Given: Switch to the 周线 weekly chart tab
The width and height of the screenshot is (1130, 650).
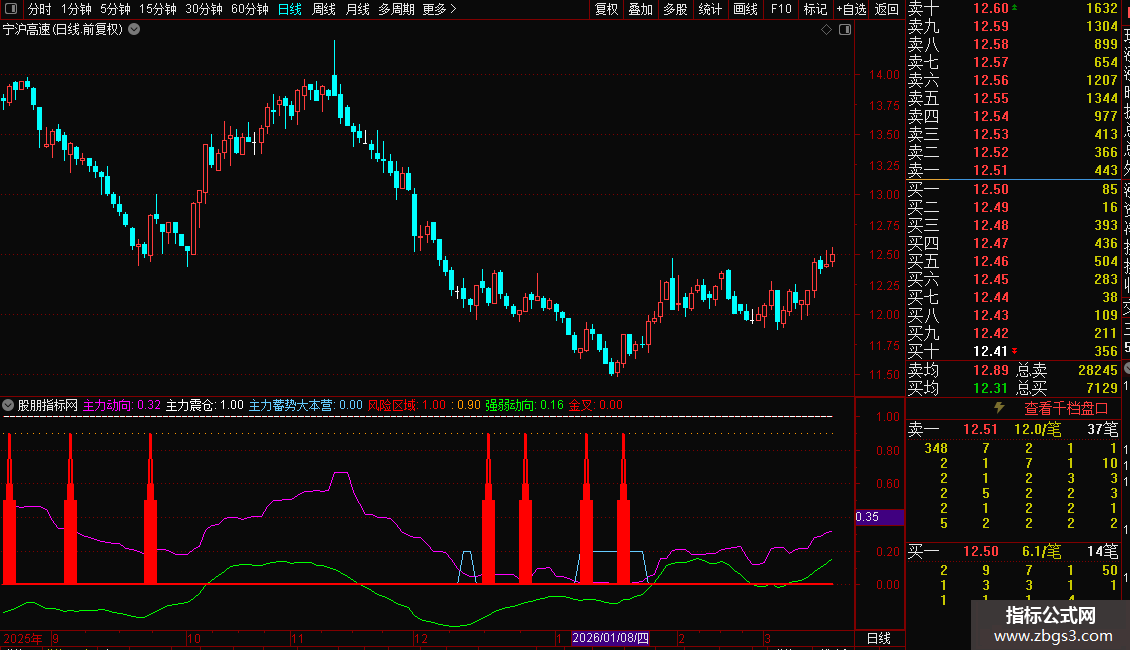Looking at the screenshot, I should [323, 9].
